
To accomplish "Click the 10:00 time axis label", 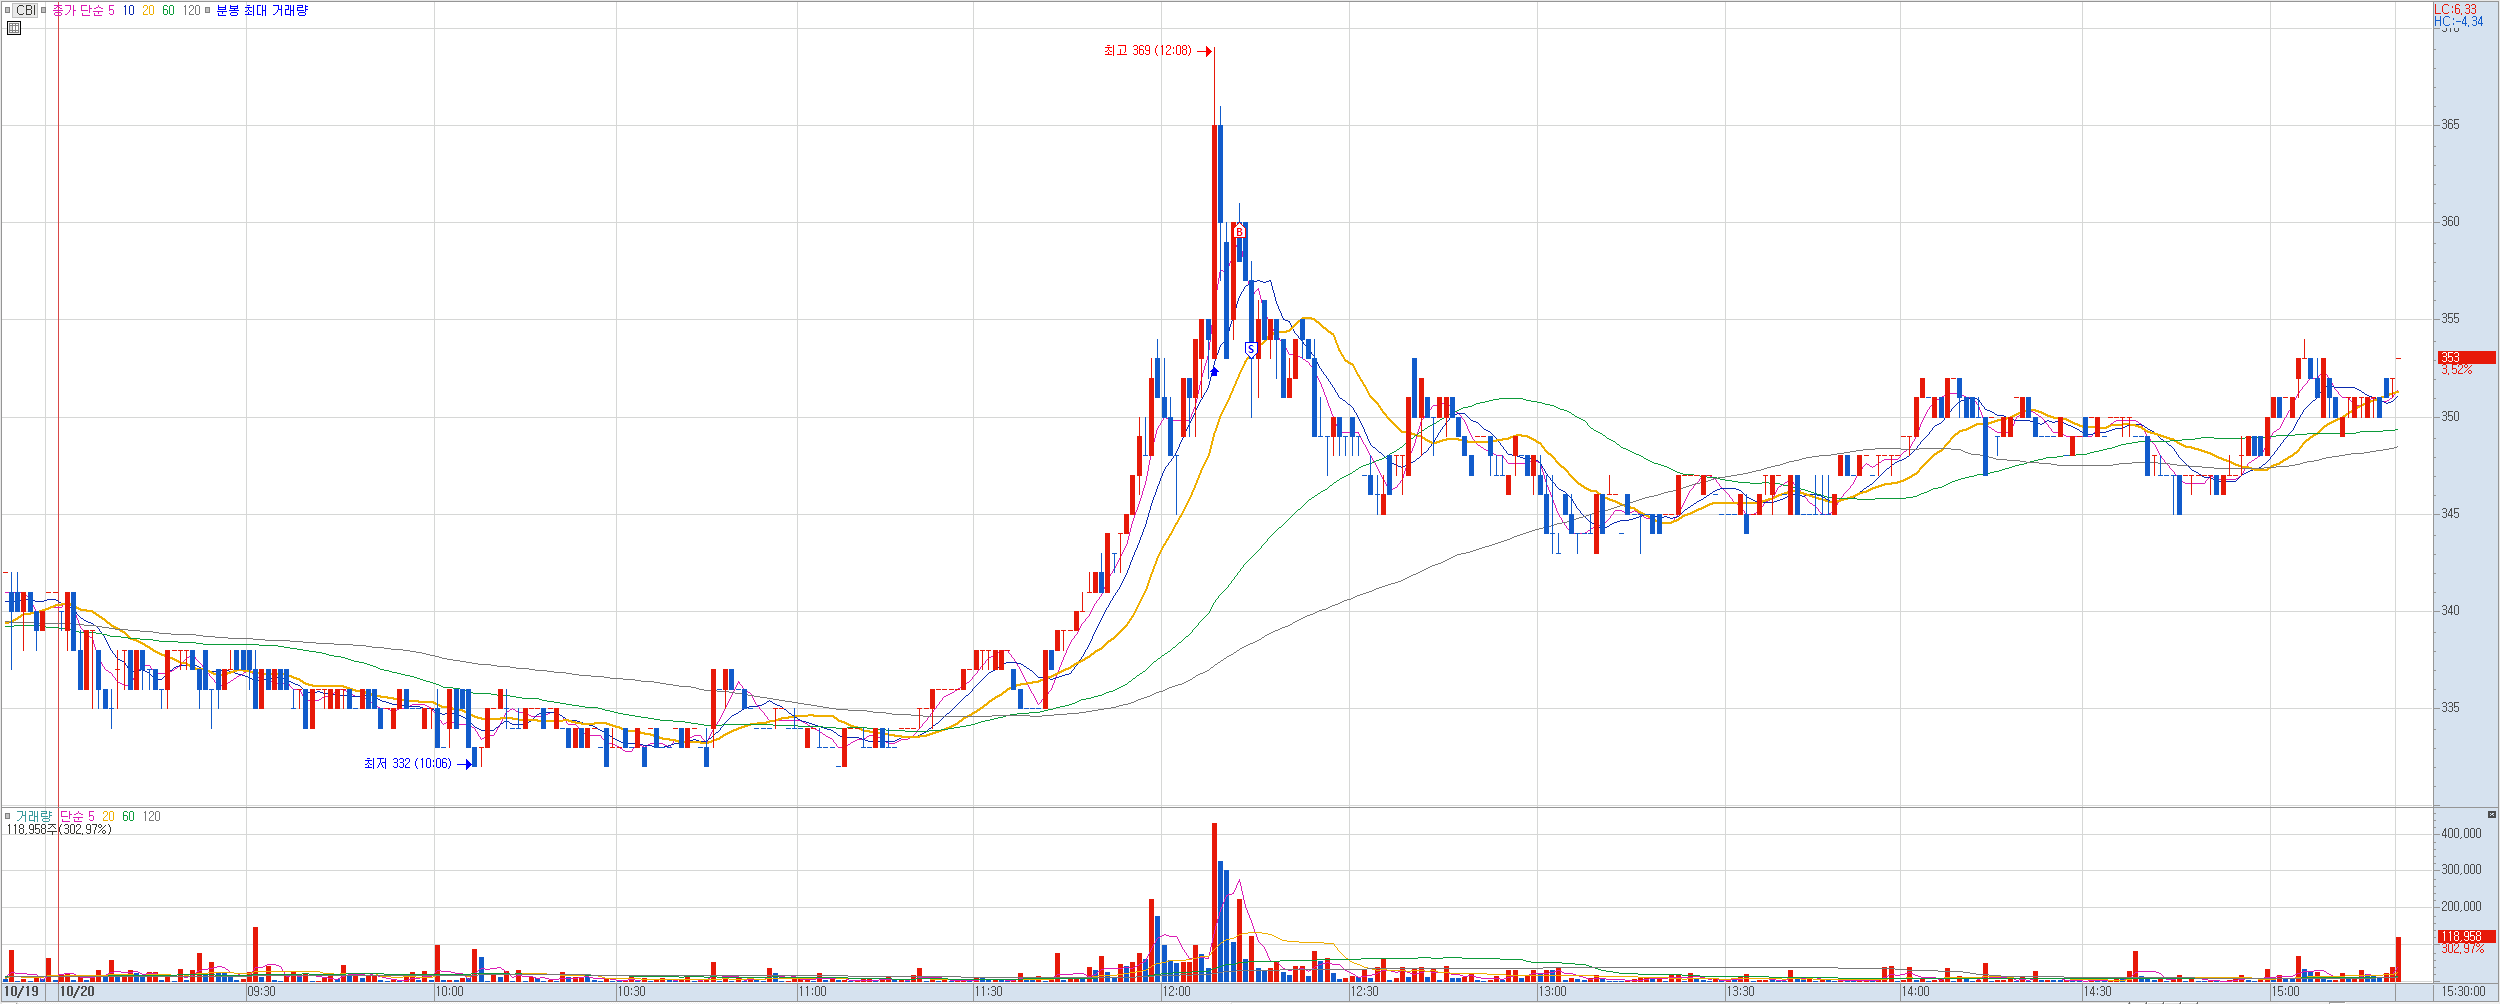I will click(x=449, y=991).
